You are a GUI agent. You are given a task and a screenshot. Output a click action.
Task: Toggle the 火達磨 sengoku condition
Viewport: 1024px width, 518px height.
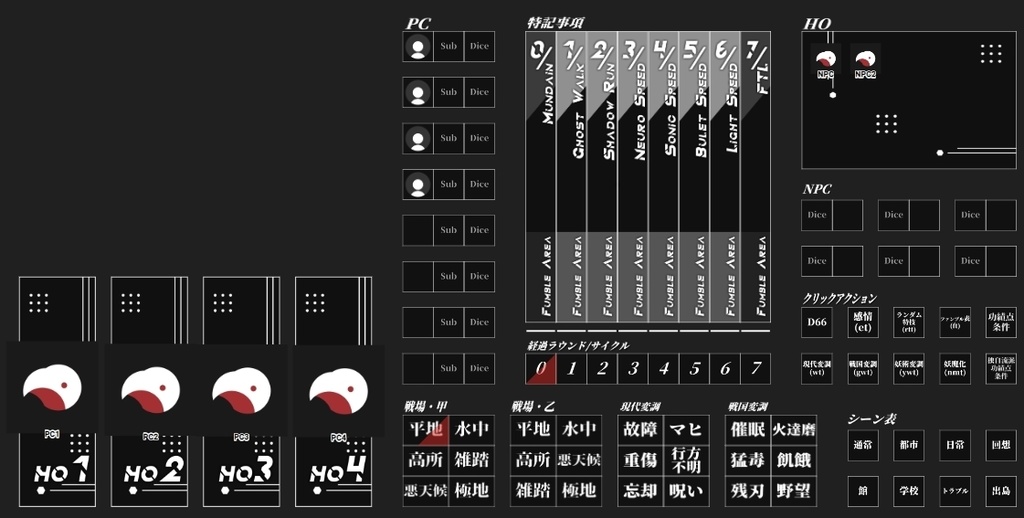click(793, 430)
